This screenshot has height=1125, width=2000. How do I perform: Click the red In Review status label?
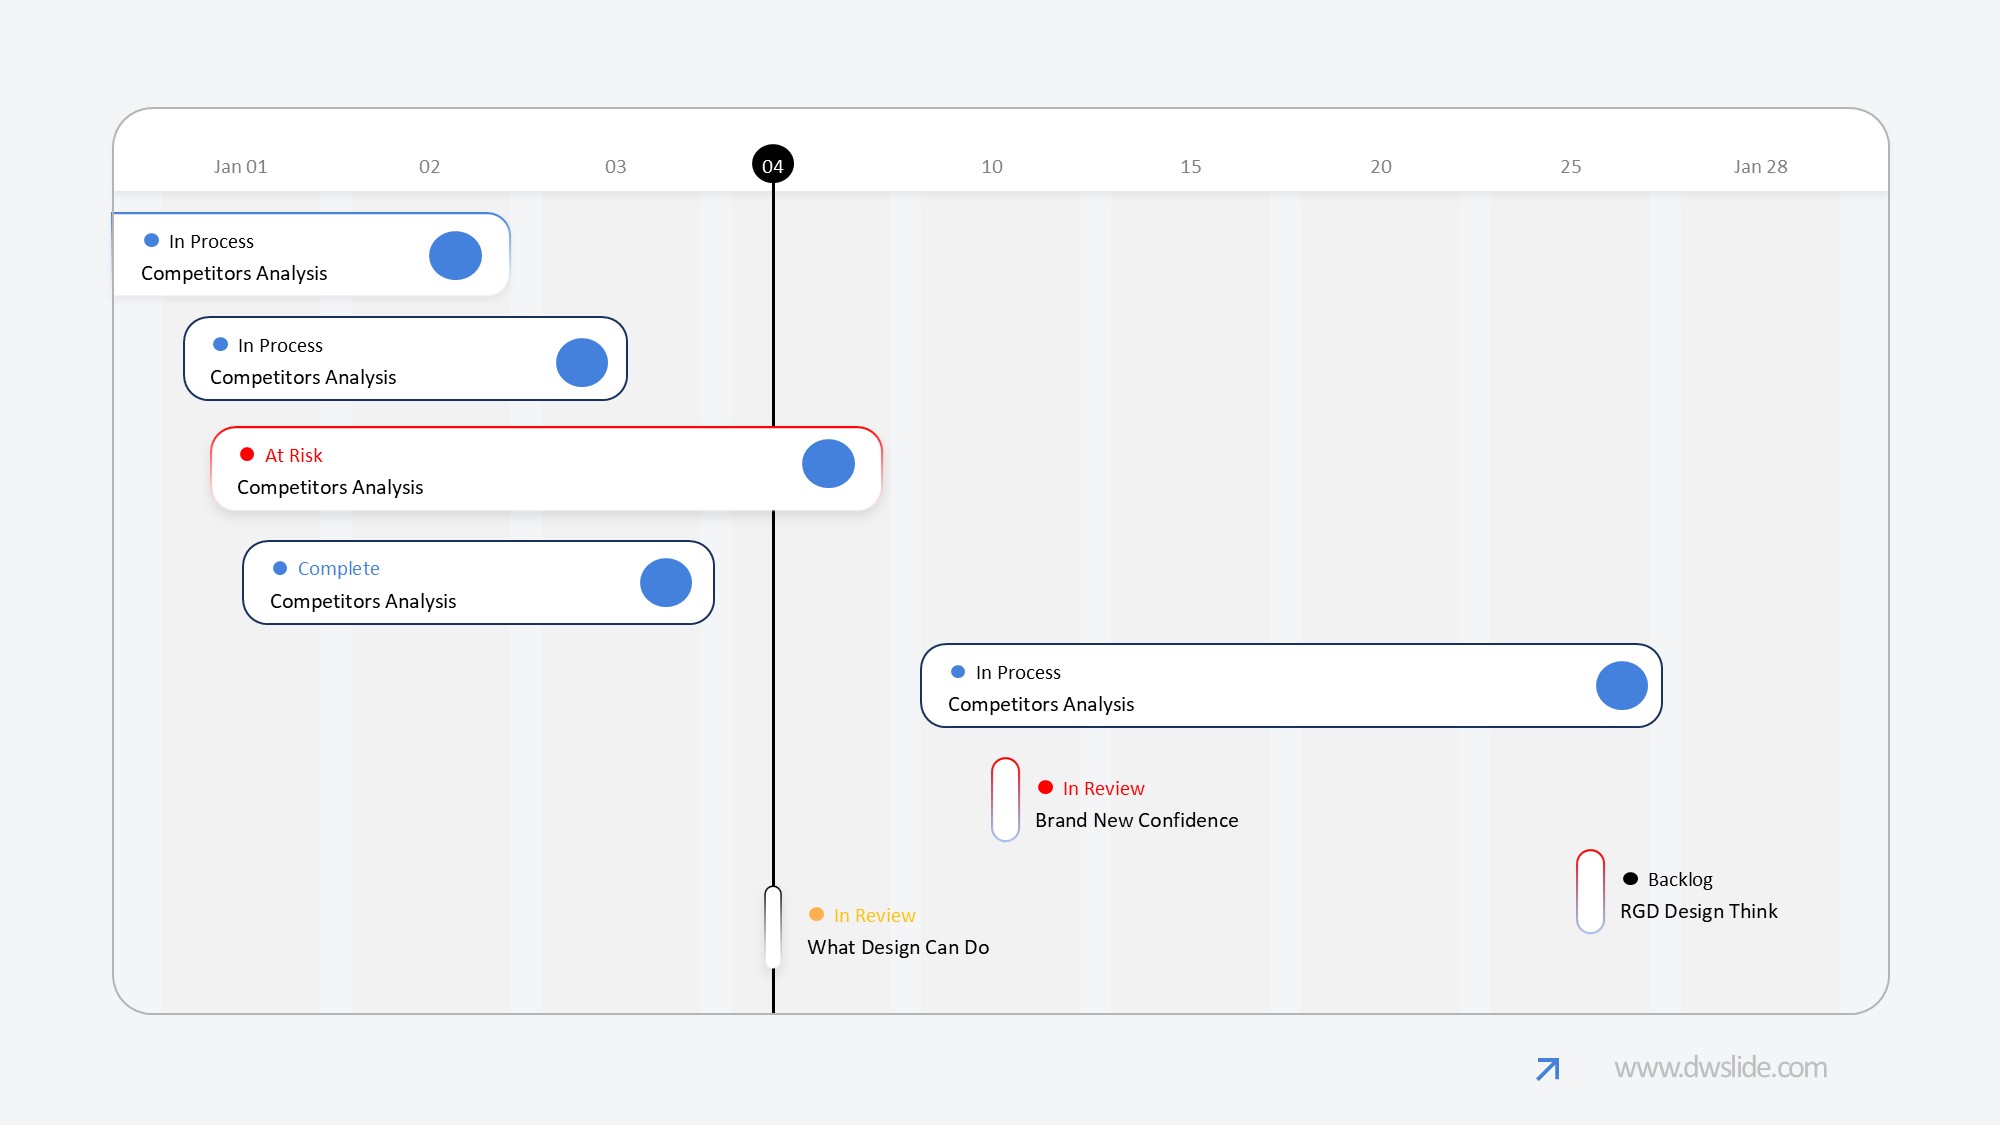click(x=1103, y=788)
